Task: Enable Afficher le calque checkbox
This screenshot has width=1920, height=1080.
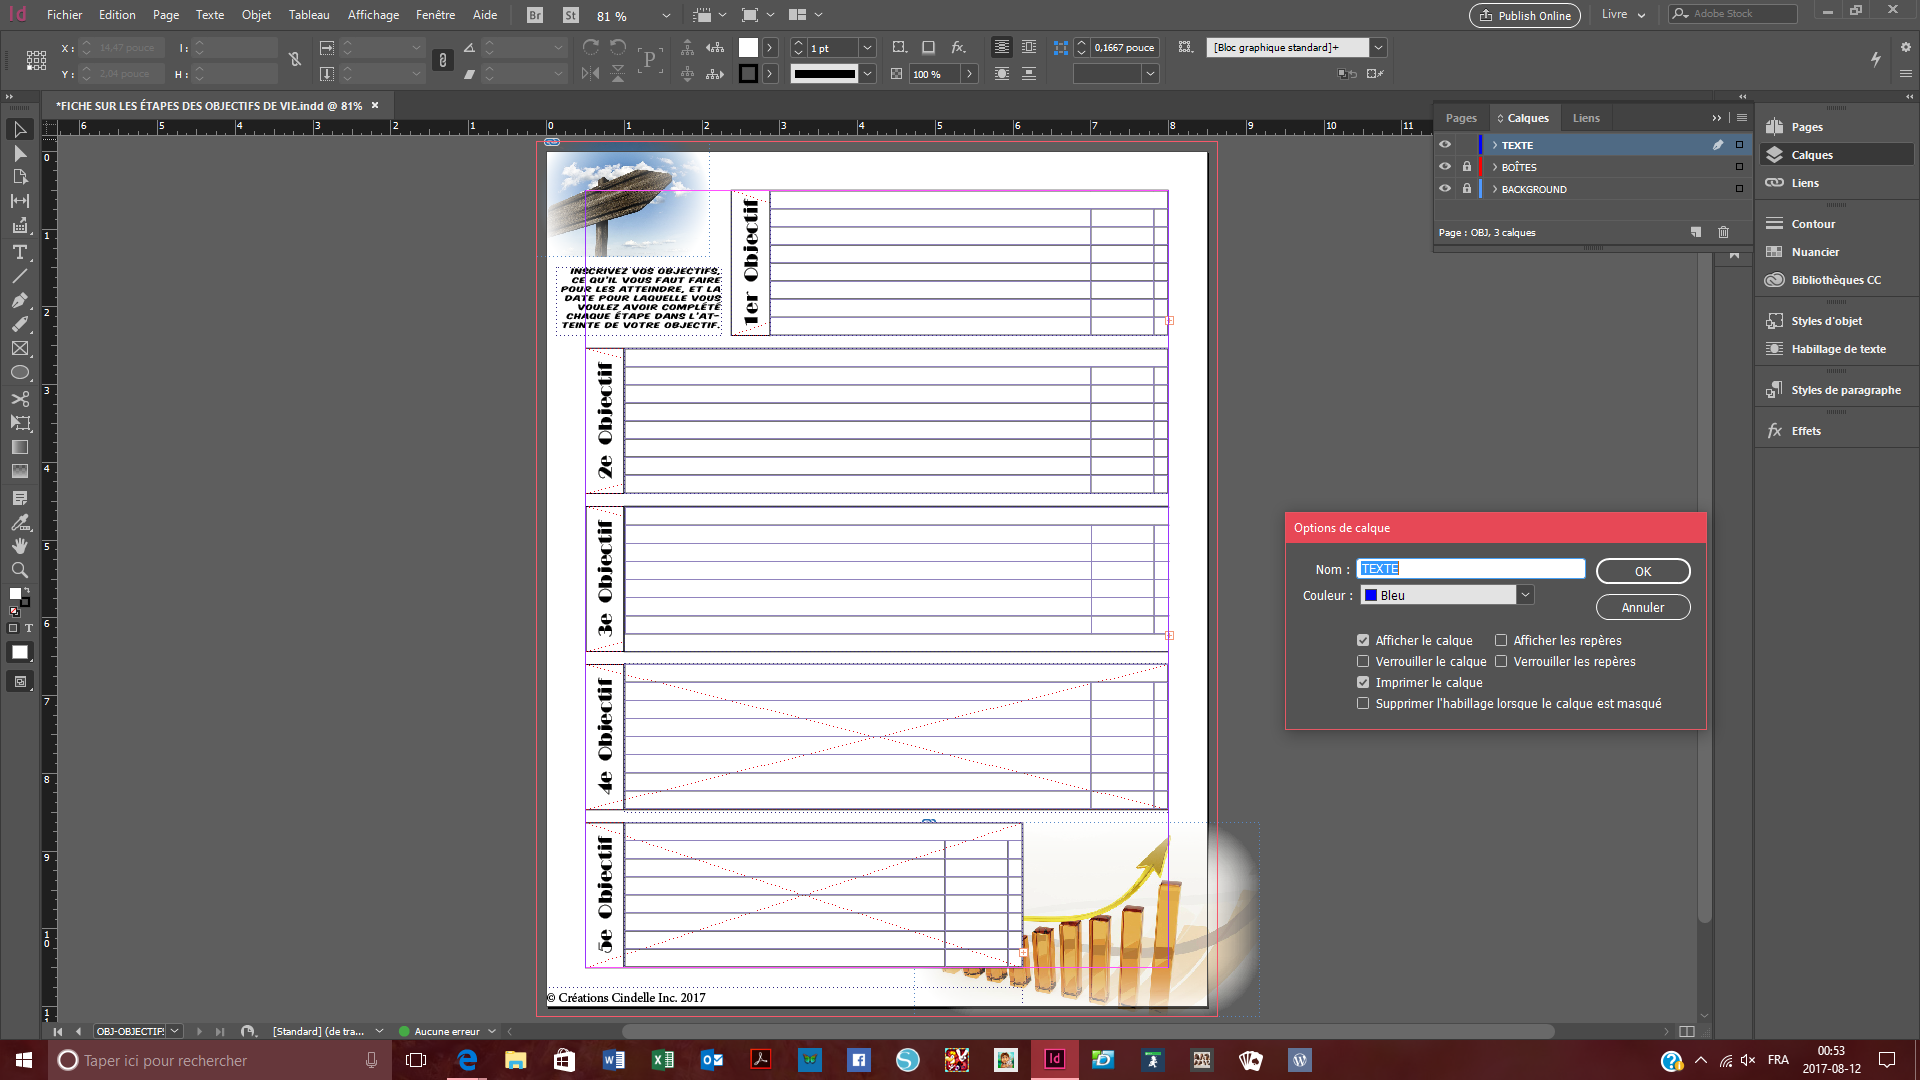Action: pos(1364,640)
